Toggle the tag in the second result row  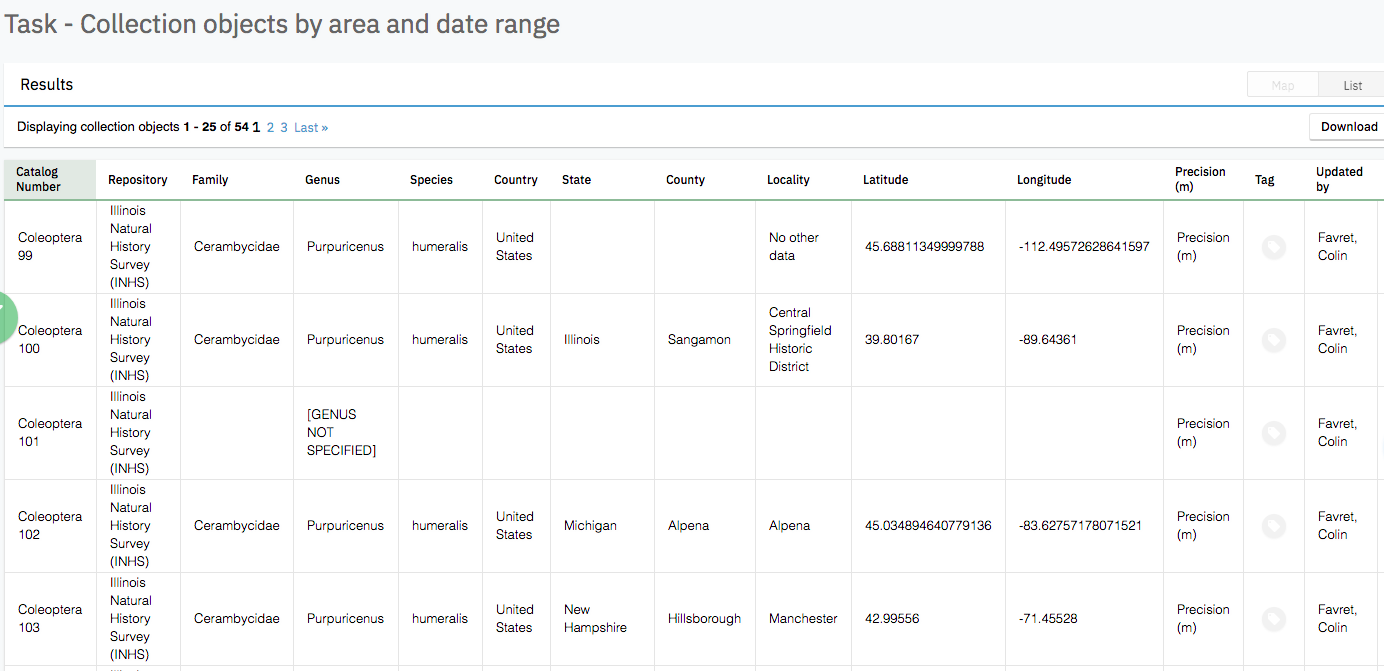point(1274,340)
